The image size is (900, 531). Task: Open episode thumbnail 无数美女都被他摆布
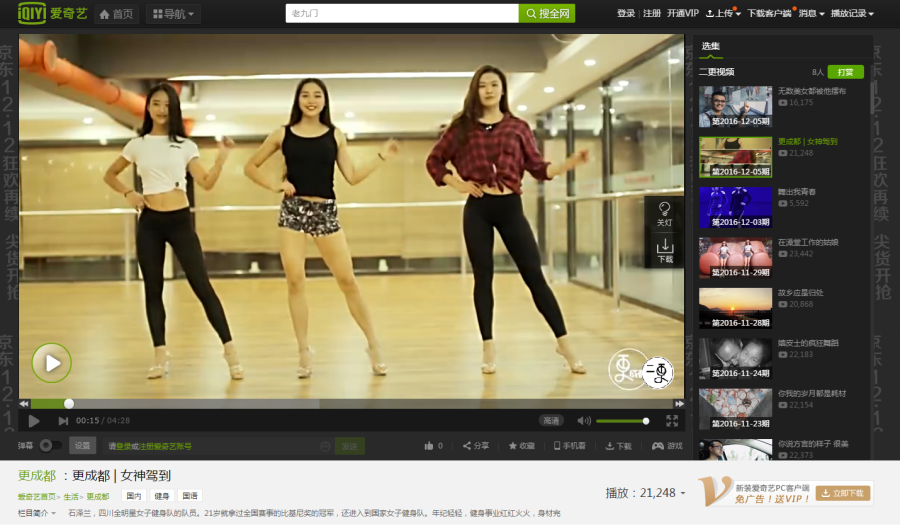coord(735,106)
